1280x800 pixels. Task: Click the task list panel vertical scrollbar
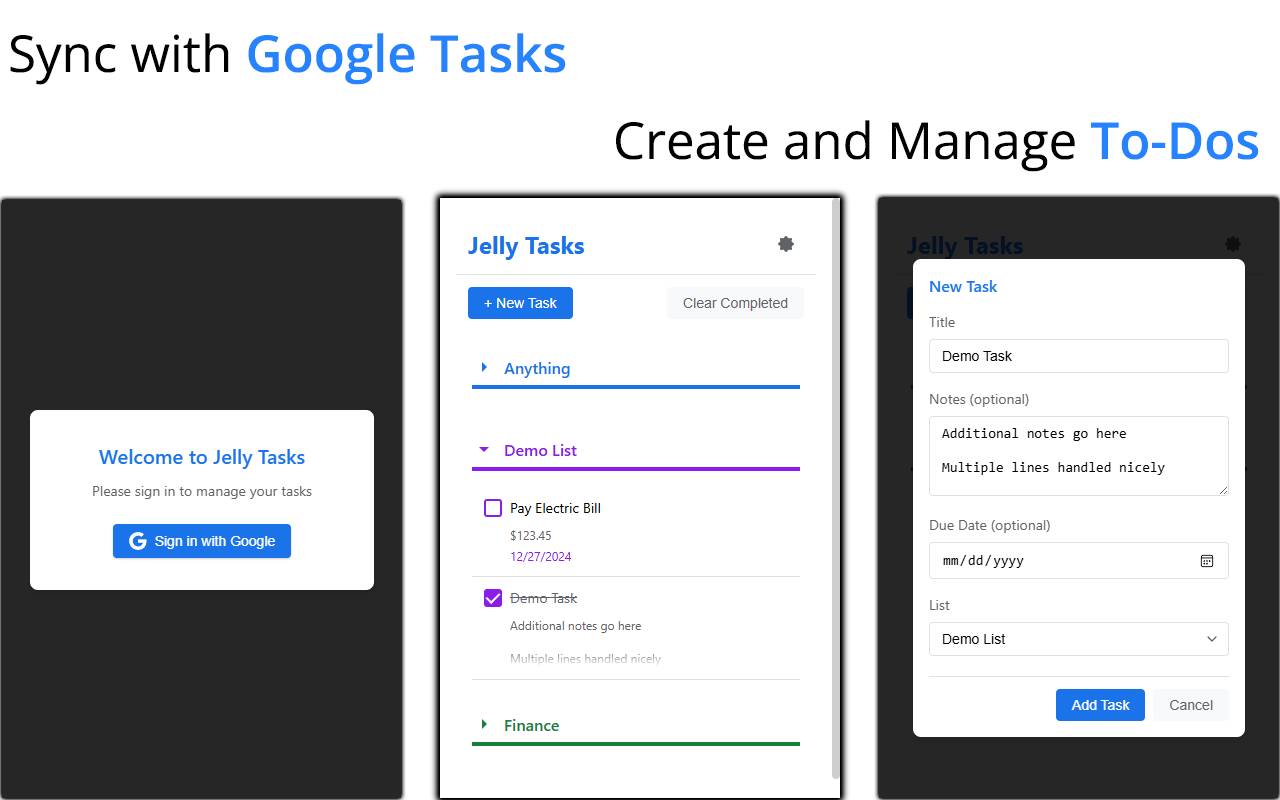pos(836,488)
